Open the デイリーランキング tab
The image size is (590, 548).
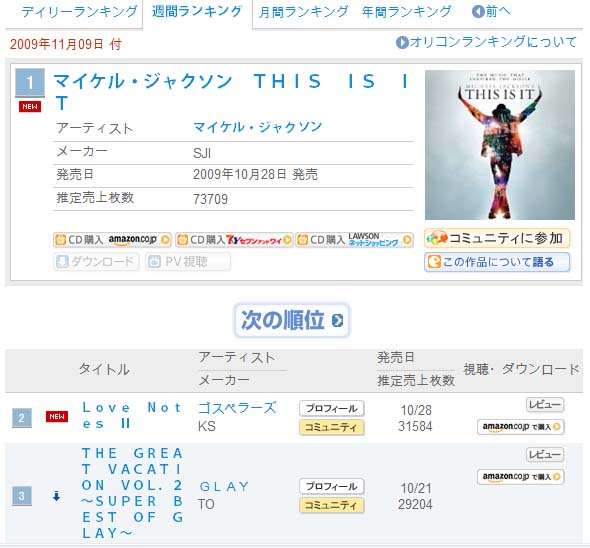coord(79,12)
